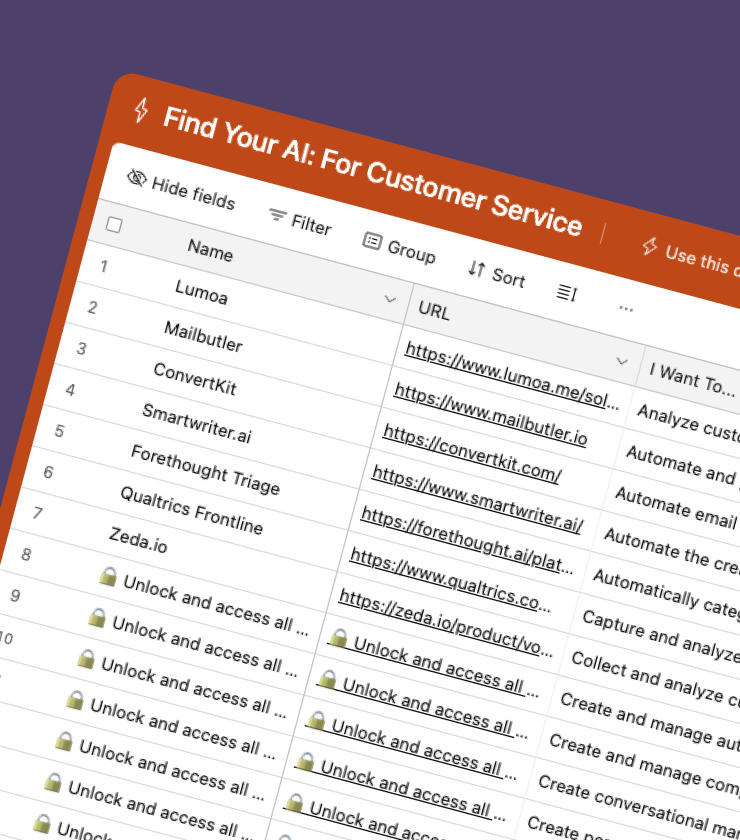The width and height of the screenshot is (740, 840).
Task: Click the crossed-eye Hide fields icon
Action: 137,177
